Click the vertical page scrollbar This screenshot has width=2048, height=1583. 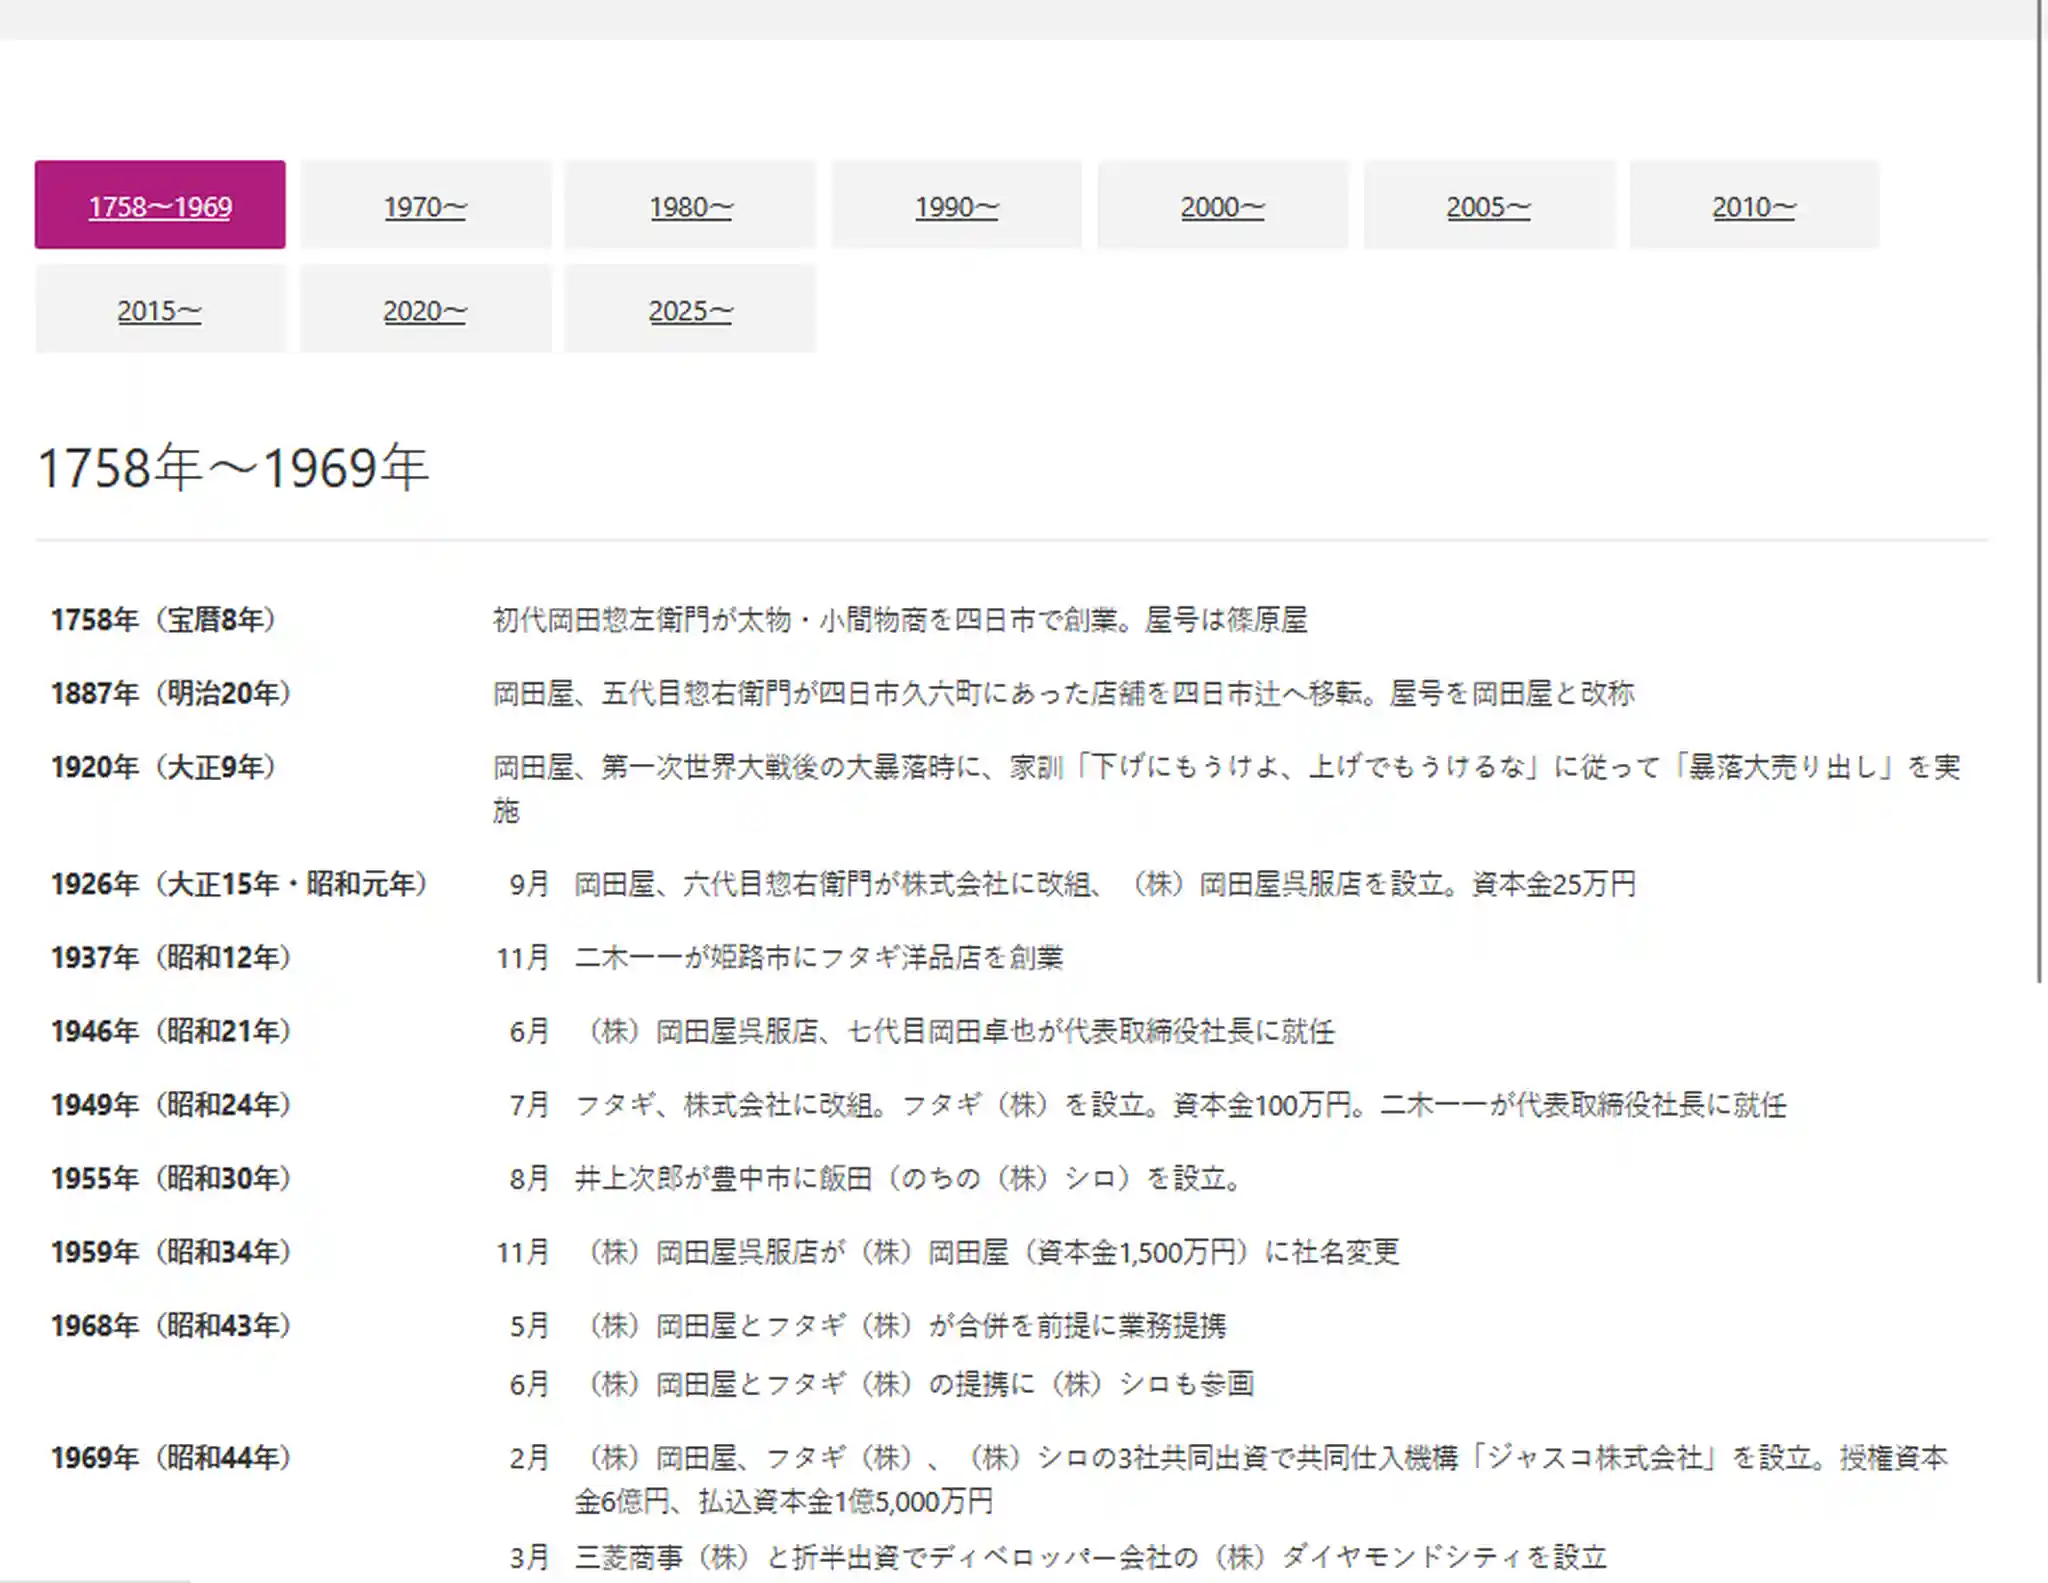pyautogui.click(x=2040, y=490)
